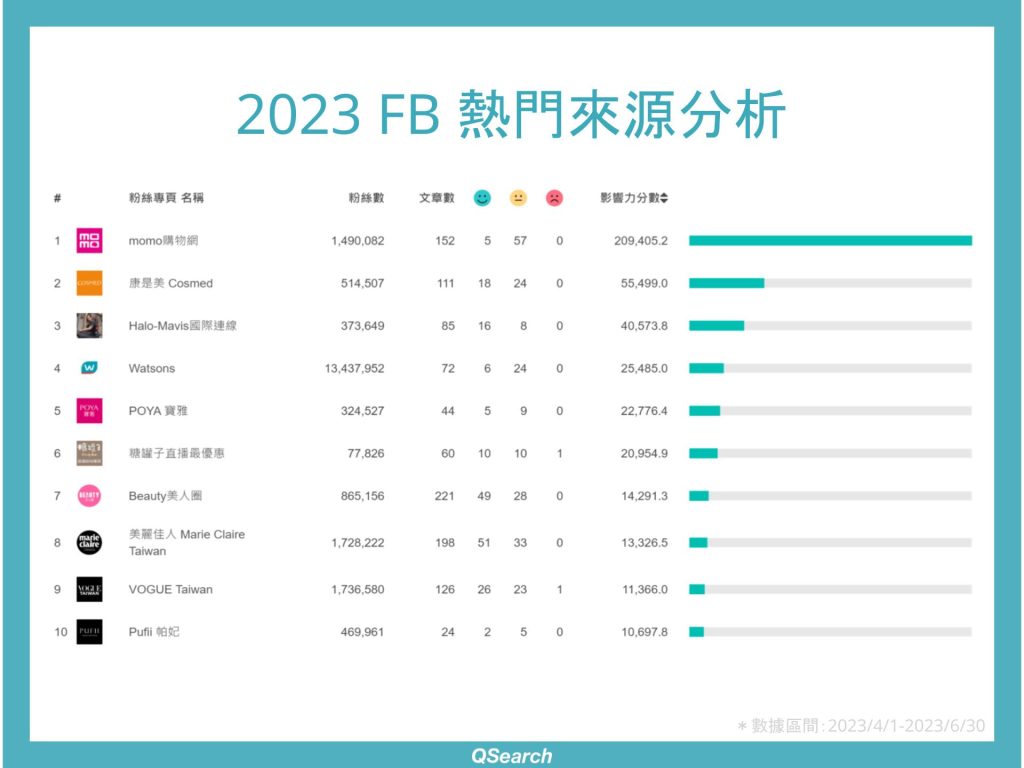Open the Halo-Mavis國際連線 page name
1024x768 pixels.
182,325
